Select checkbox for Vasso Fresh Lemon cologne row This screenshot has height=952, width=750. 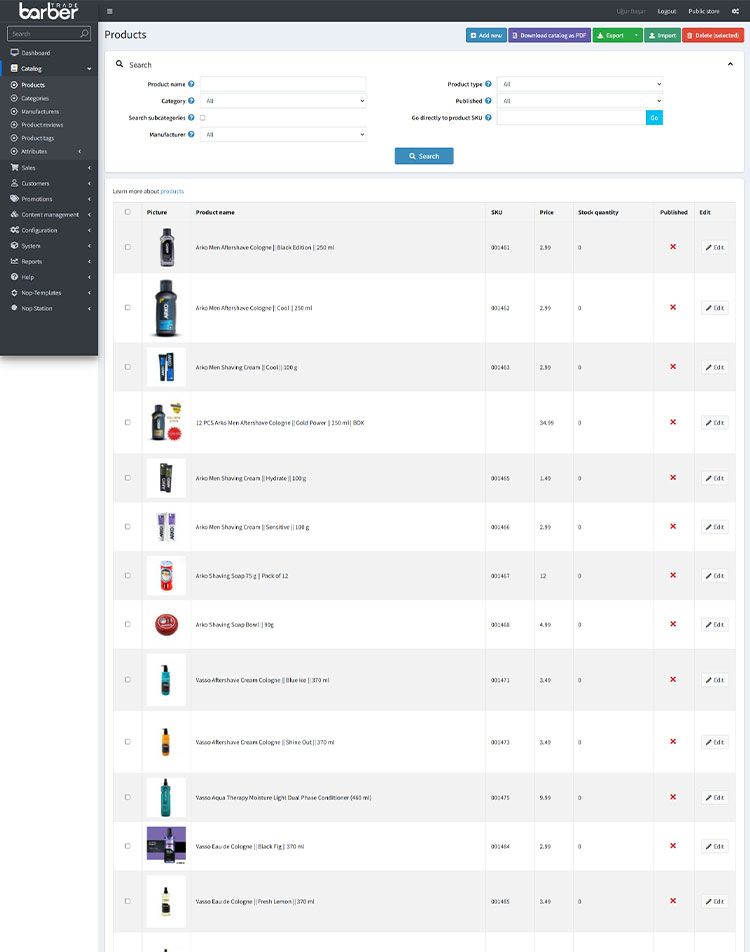tap(128, 901)
